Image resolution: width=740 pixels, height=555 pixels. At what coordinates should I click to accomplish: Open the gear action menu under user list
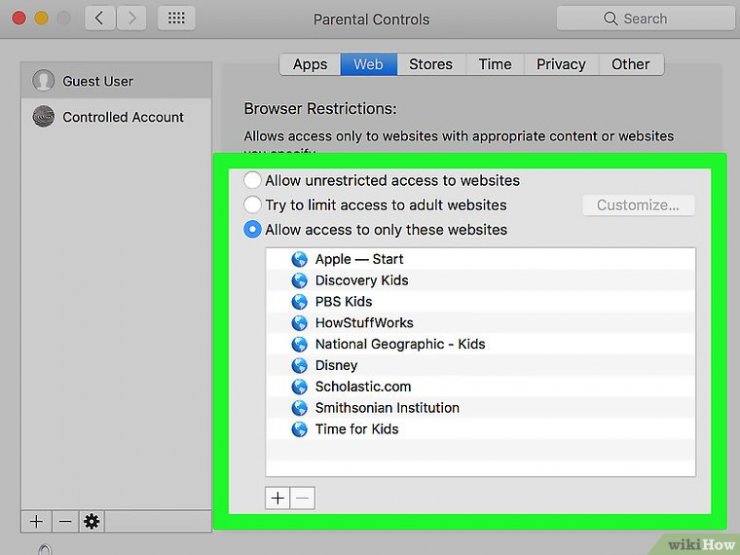[92, 521]
